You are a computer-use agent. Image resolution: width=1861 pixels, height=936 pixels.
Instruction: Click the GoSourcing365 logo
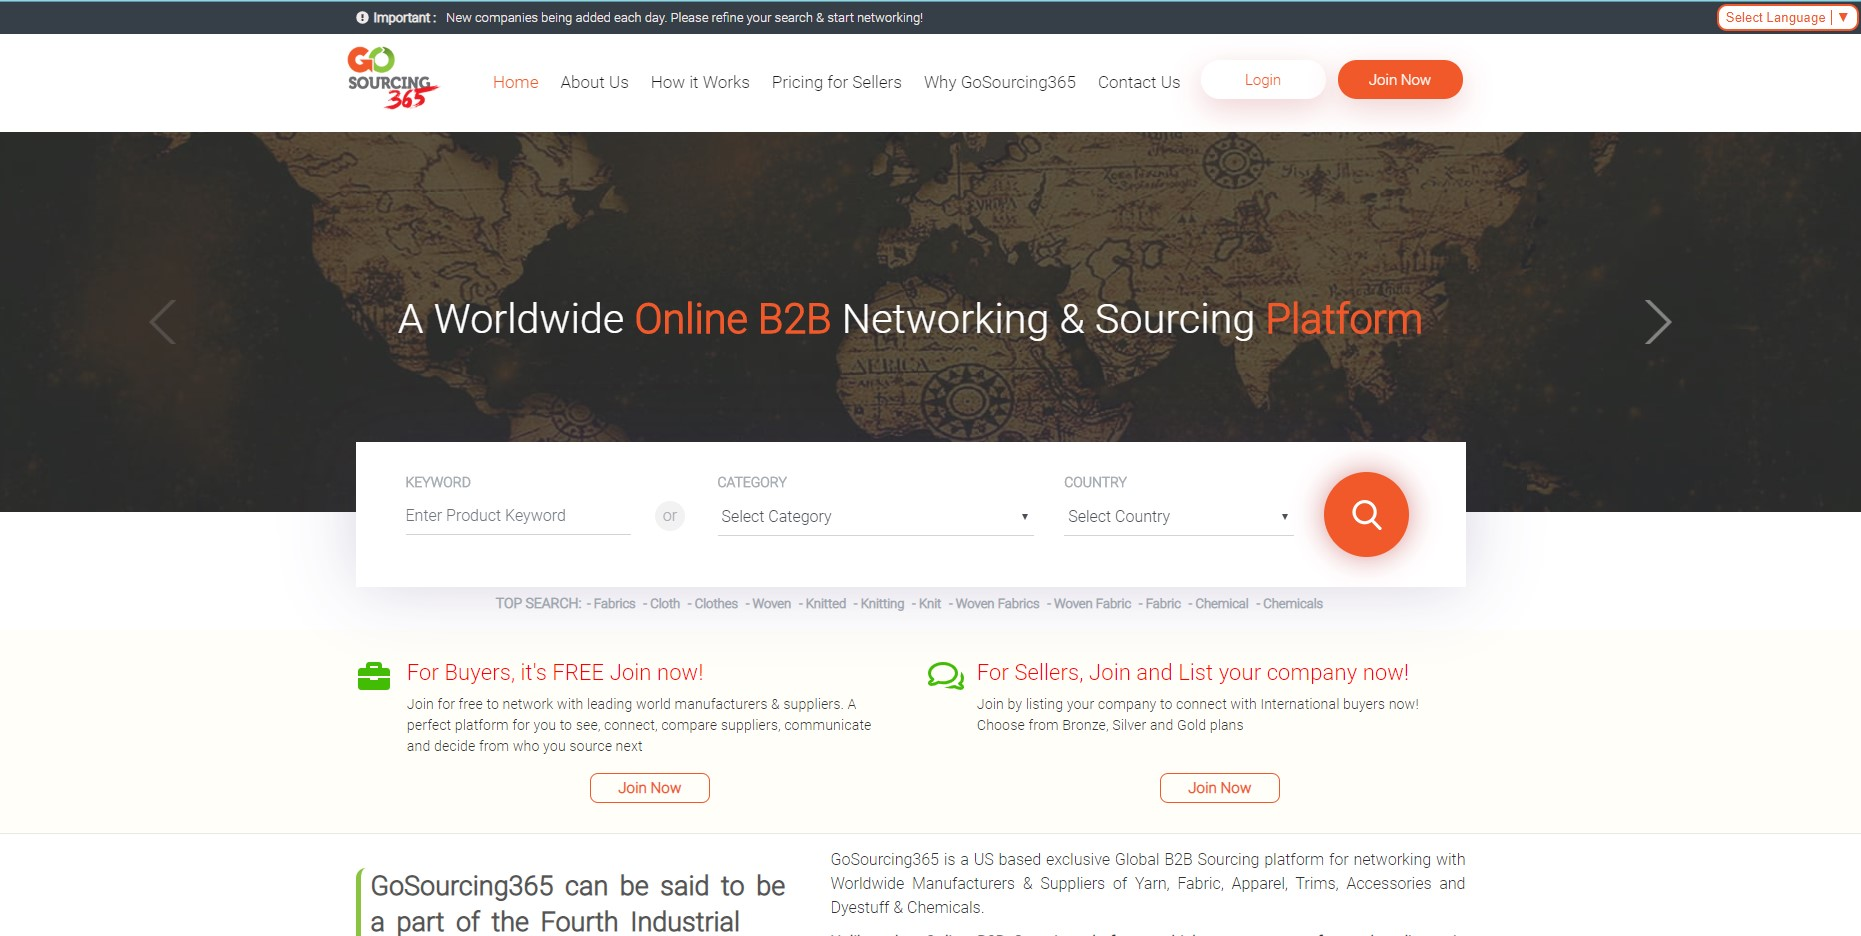pyautogui.click(x=393, y=78)
